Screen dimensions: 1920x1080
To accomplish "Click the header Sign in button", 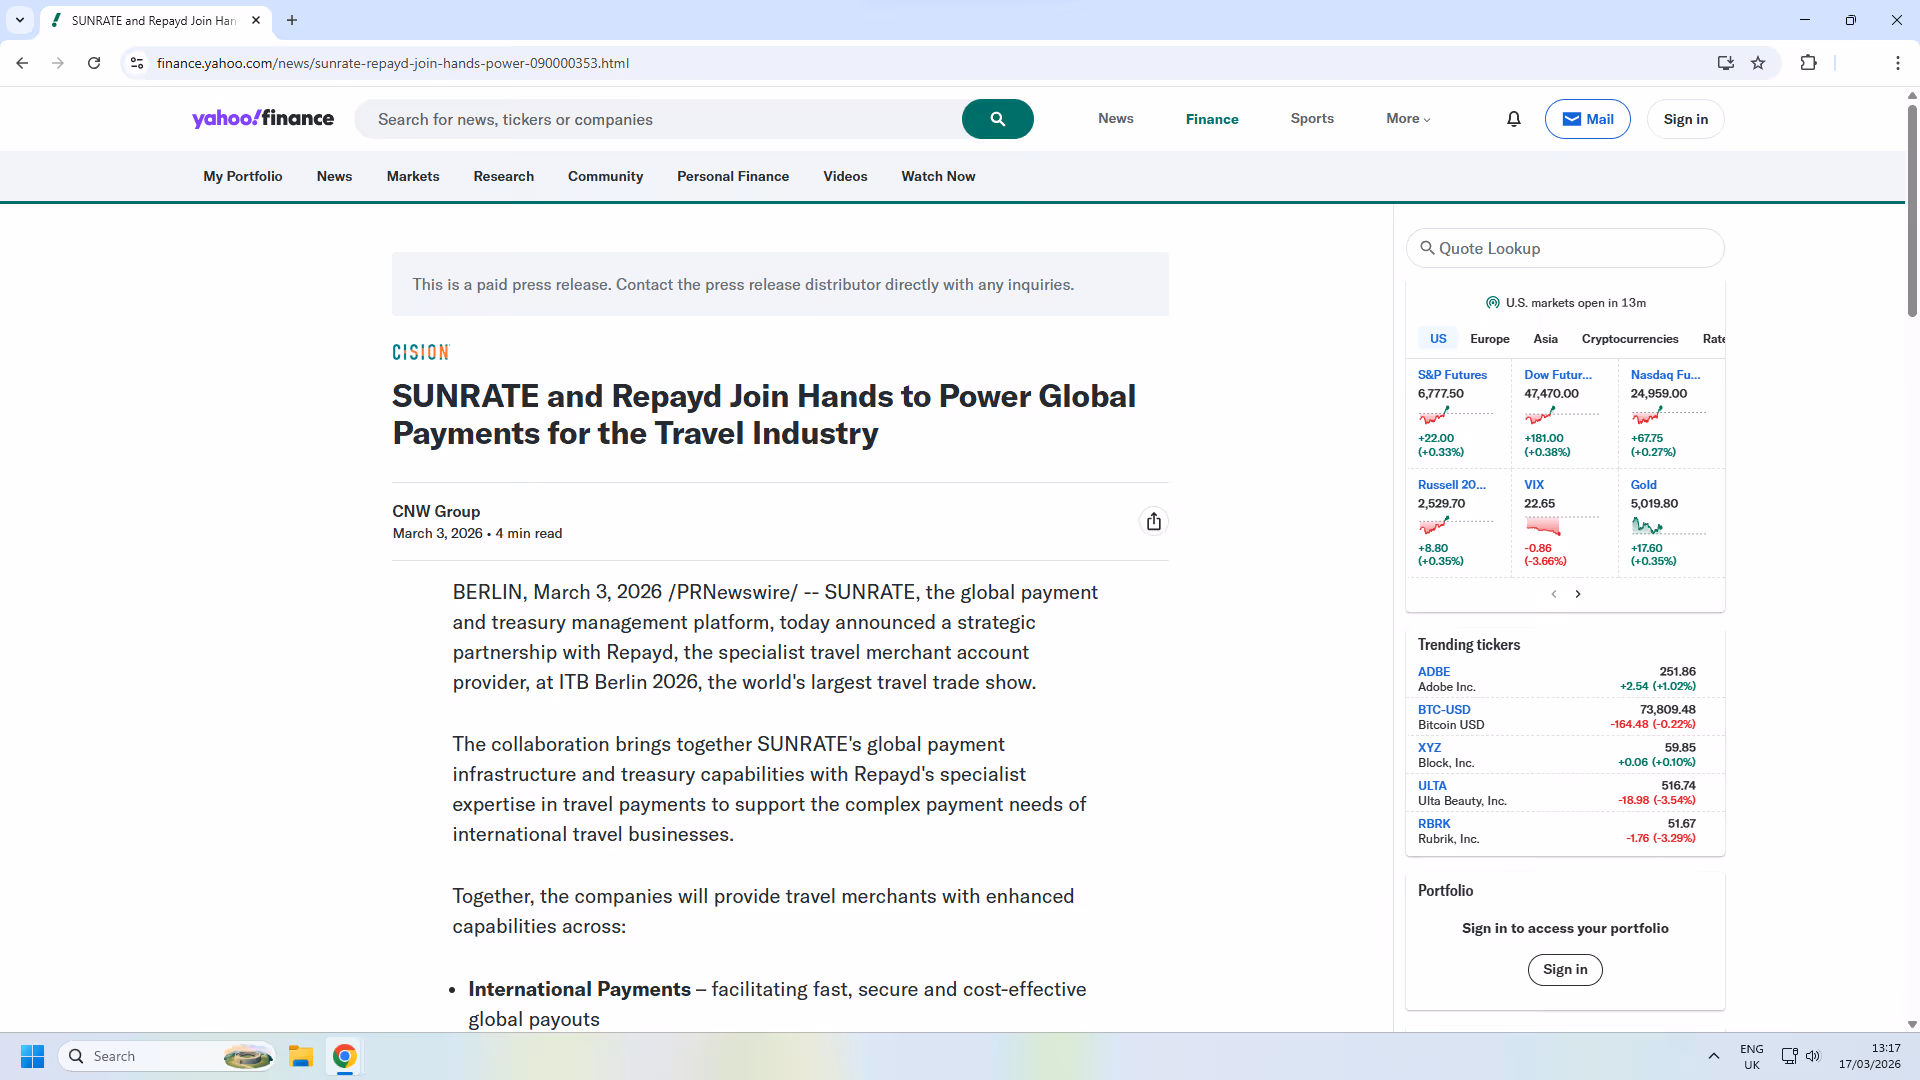I will [x=1686, y=119].
